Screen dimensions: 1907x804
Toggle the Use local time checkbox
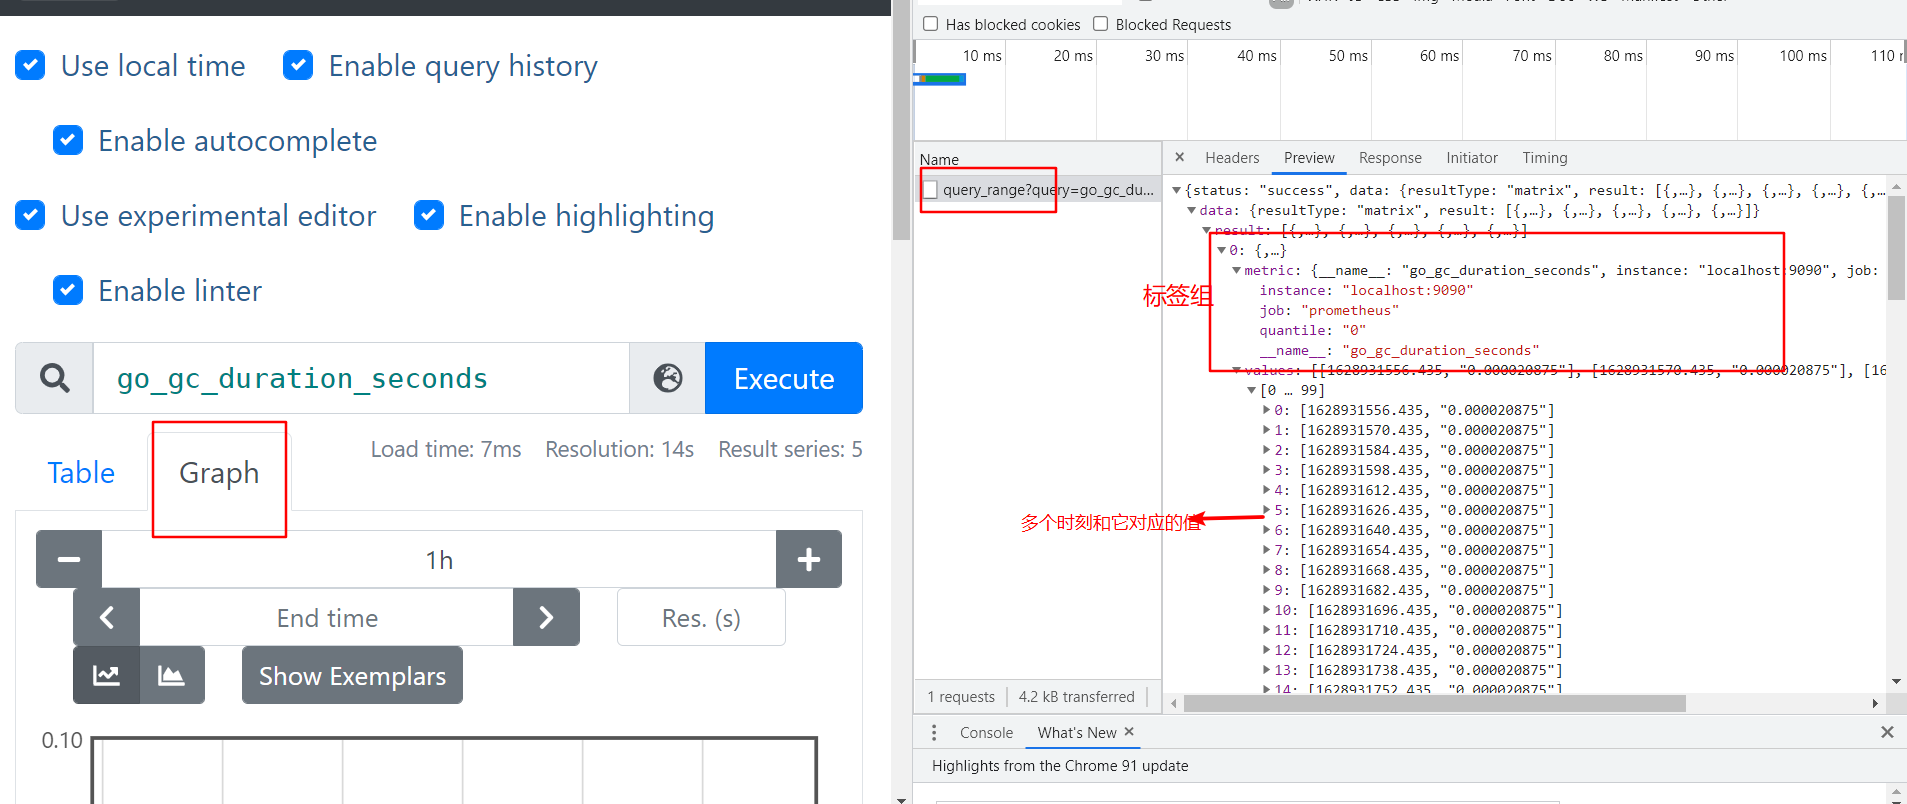pos(30,66)
